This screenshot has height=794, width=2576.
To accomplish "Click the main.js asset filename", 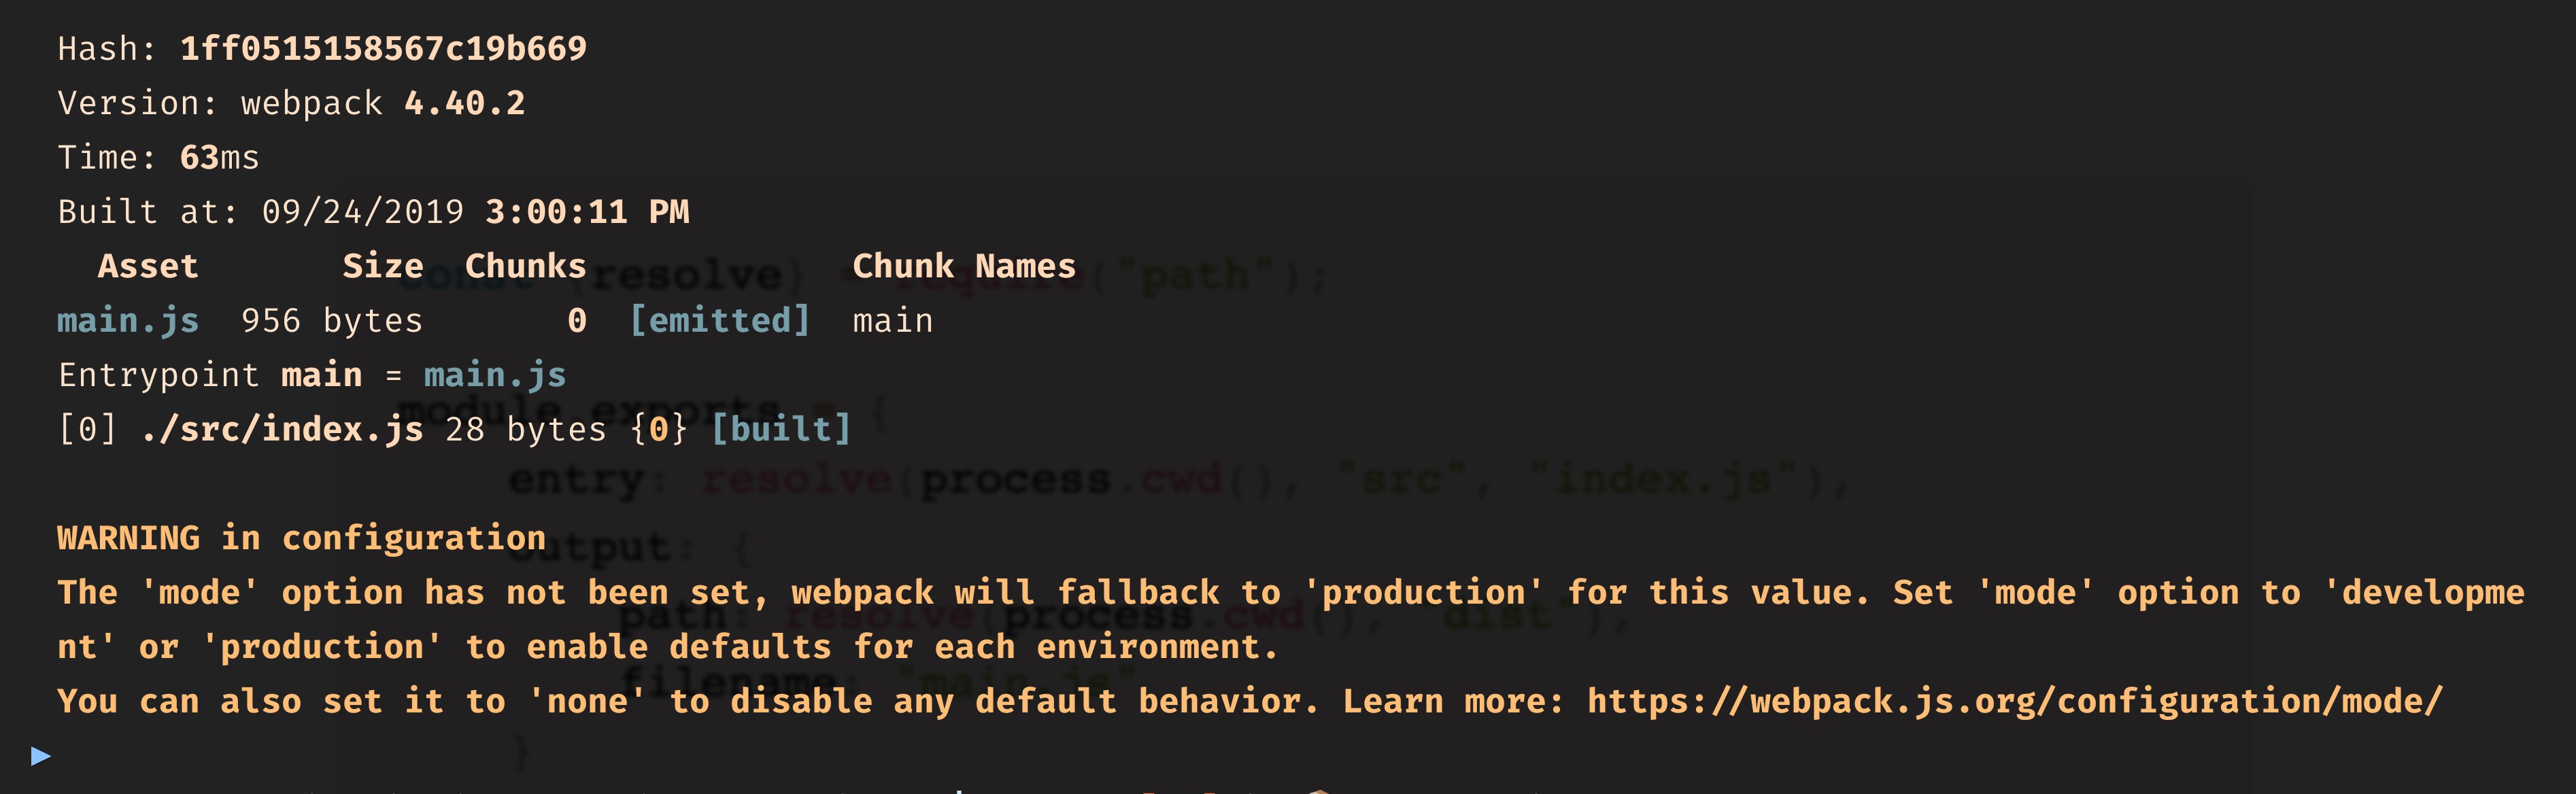I will pyautogui.click(x=128, y=321).
